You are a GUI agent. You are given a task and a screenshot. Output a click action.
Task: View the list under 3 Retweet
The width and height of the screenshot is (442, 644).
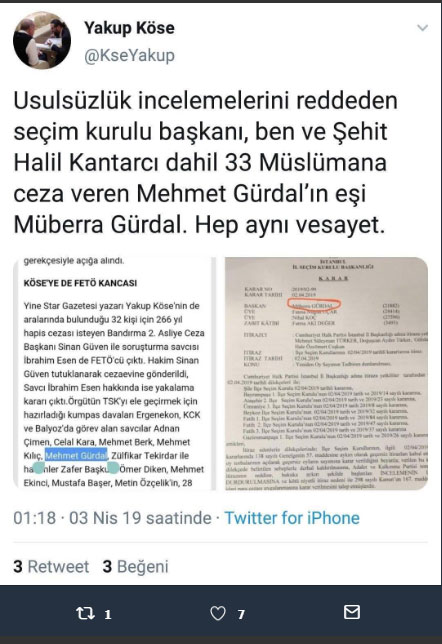point(51,566)
